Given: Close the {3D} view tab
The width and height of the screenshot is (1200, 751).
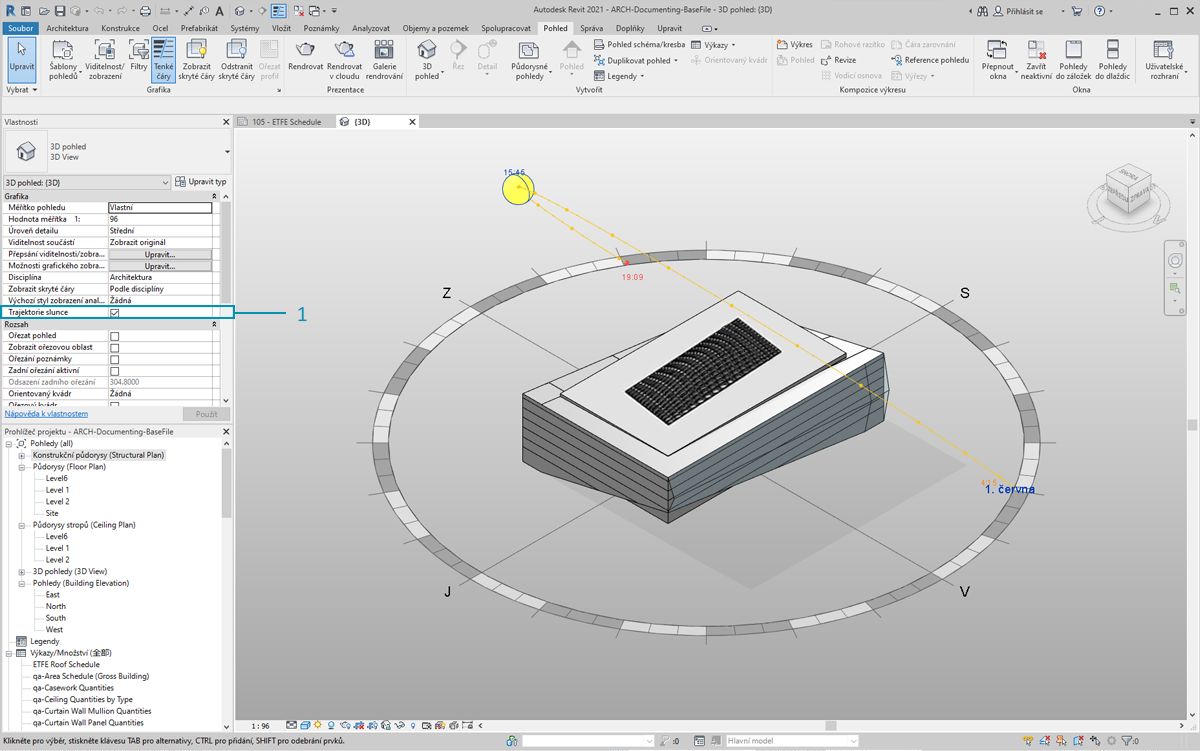Looking at the screenshot, I should pos(412,122).
